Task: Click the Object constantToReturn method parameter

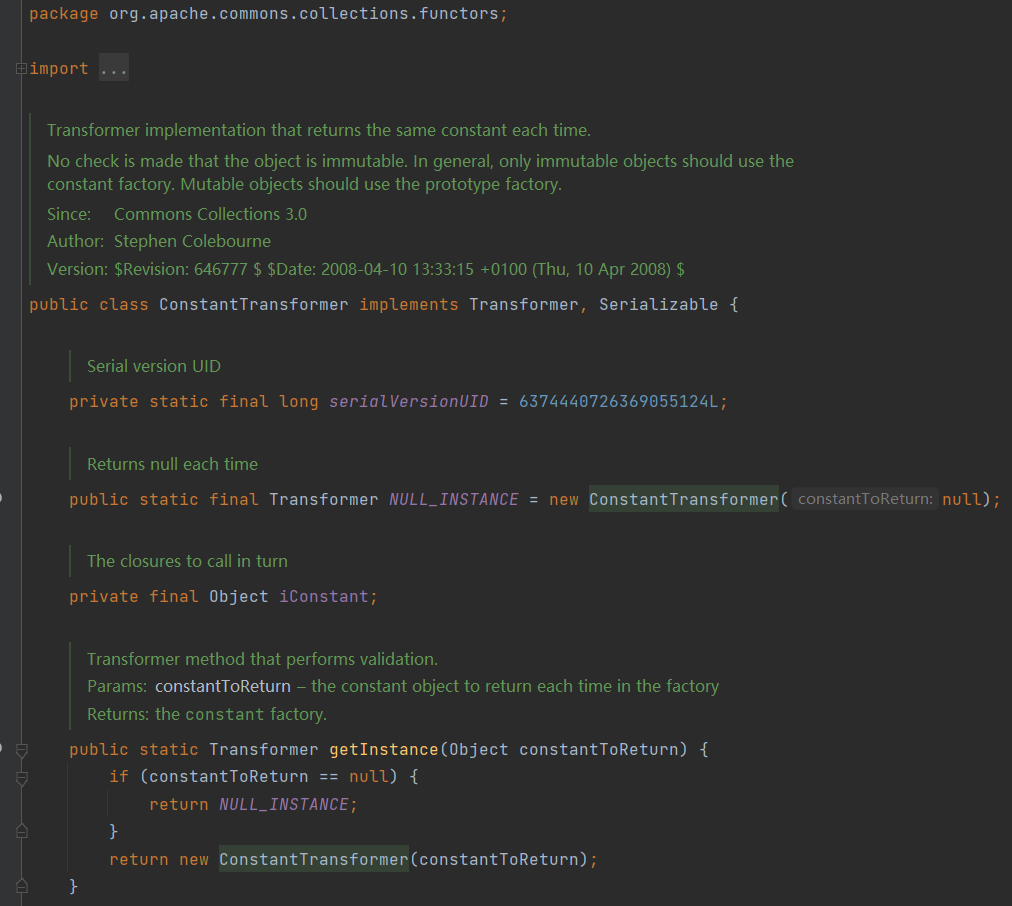Action: [563, 749]
